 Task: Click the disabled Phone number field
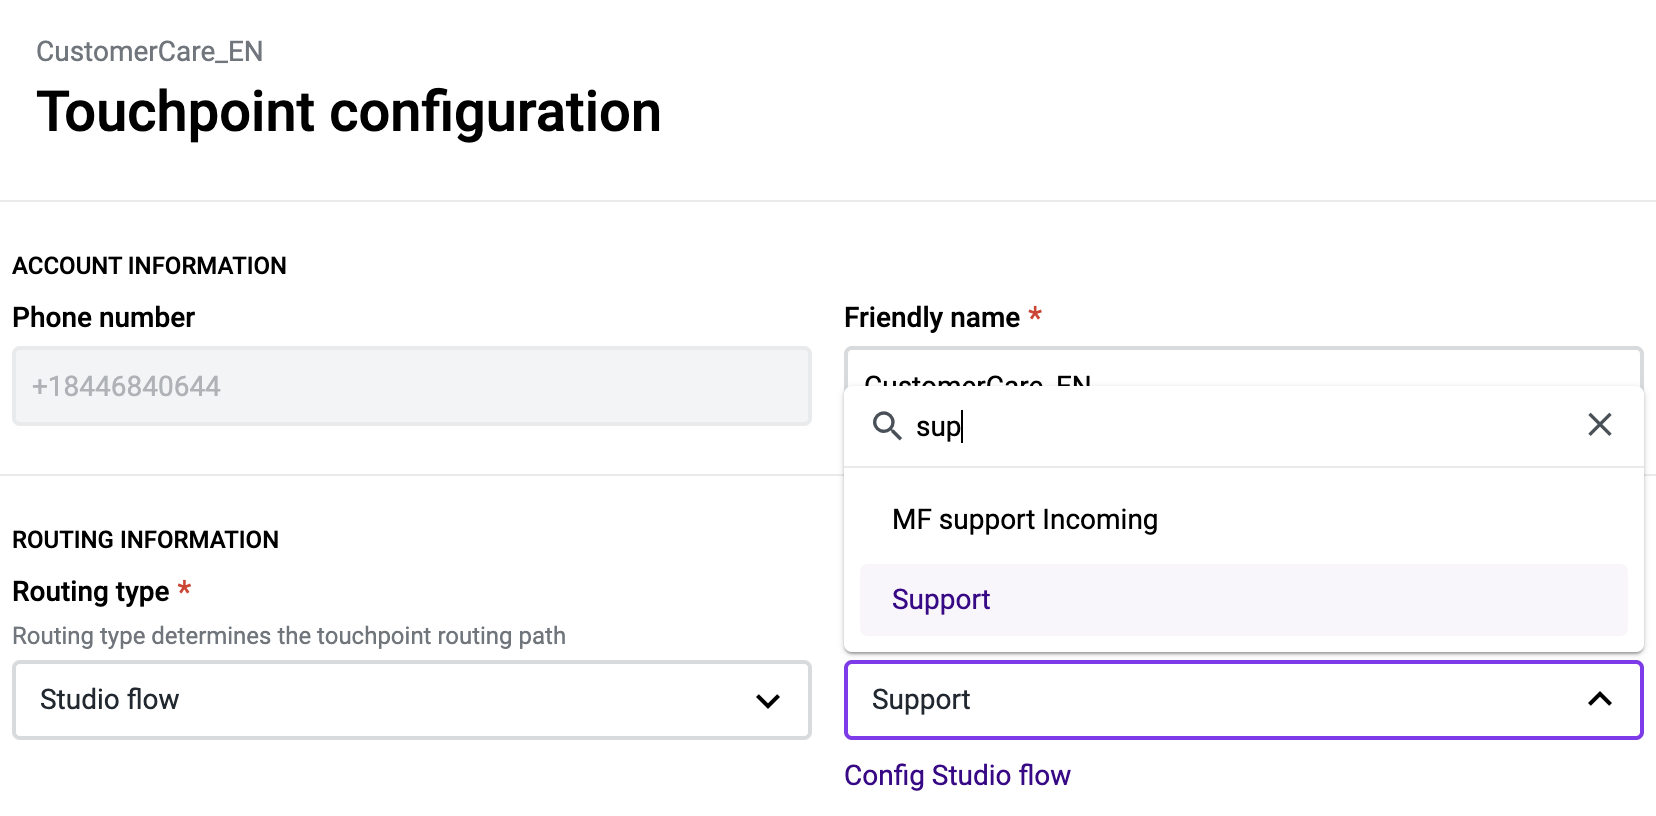(x=412, y=386)
